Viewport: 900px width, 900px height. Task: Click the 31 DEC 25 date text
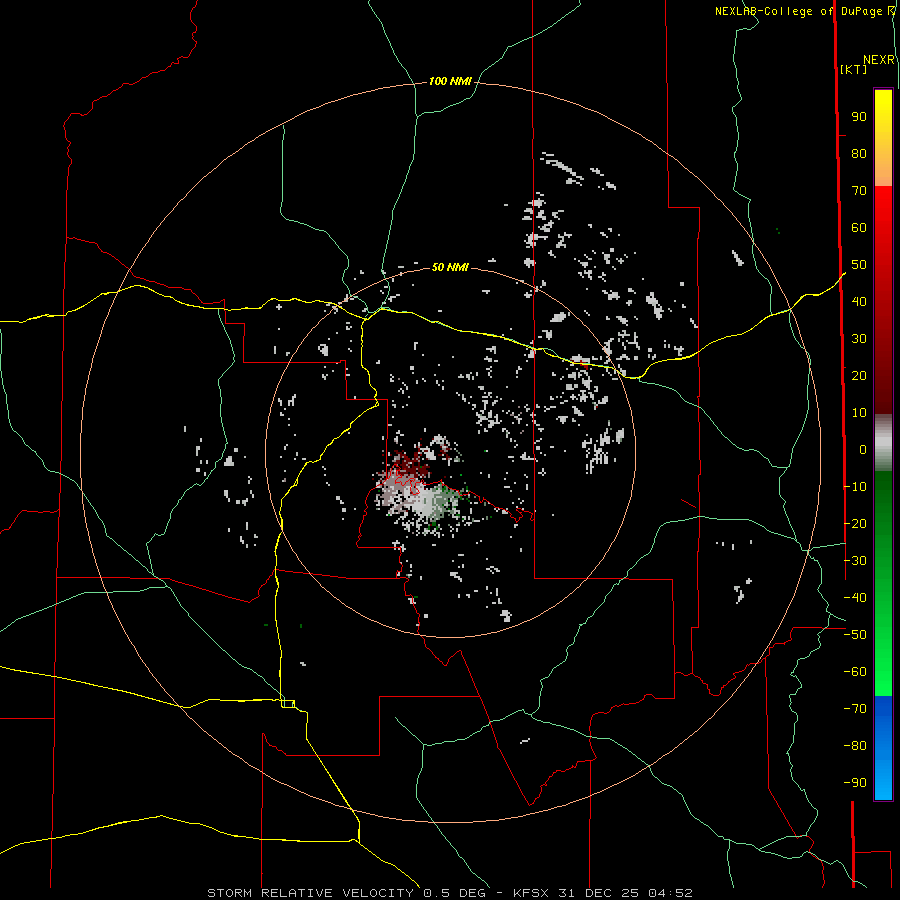pos(599,893)
